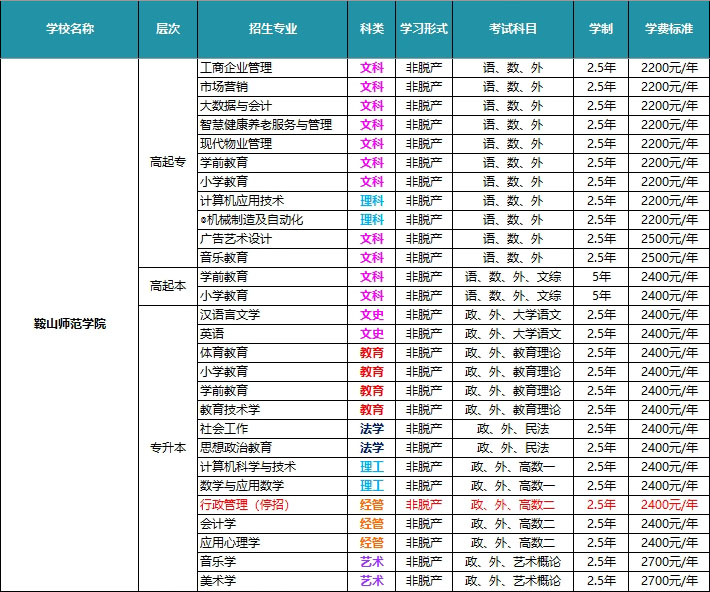Click the 汉语言文学 major cell
This screenshot has height=592, width=710.
coord(273,315)
